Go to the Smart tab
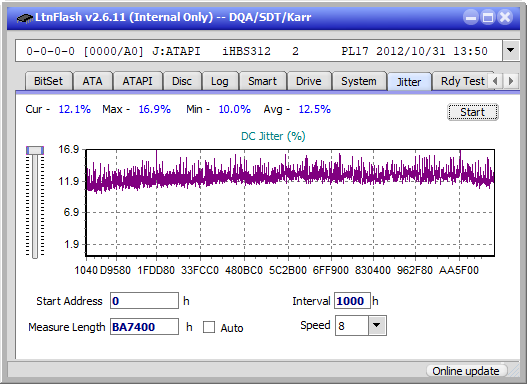527x384 pixels. point(262,81)
